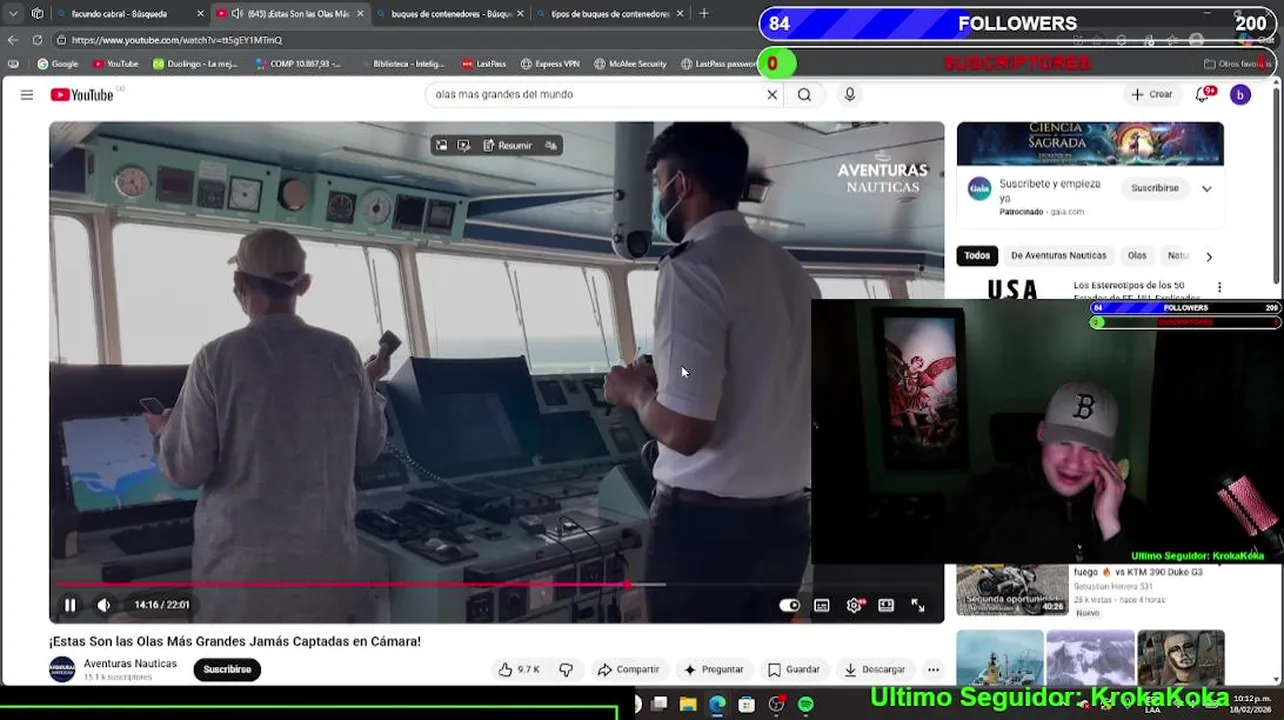
Task: Mute the video volume
Action: pos(104,605)
